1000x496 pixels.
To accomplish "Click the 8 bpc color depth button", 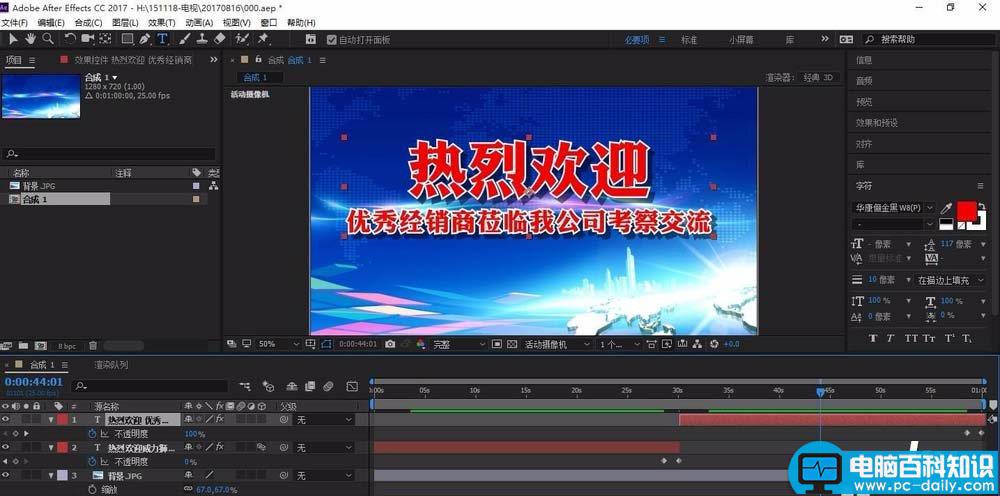I will 66,346.
